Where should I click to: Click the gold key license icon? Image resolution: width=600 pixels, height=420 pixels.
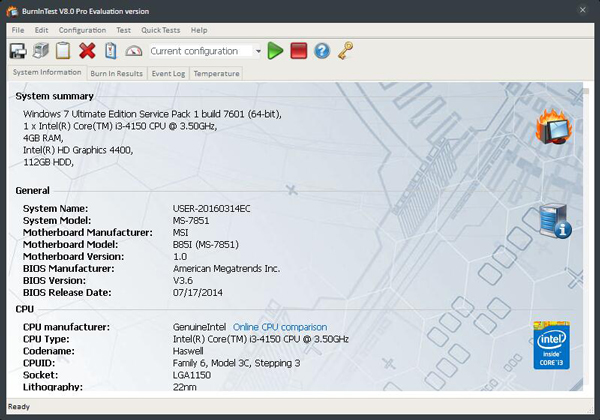tap(345, 50)
